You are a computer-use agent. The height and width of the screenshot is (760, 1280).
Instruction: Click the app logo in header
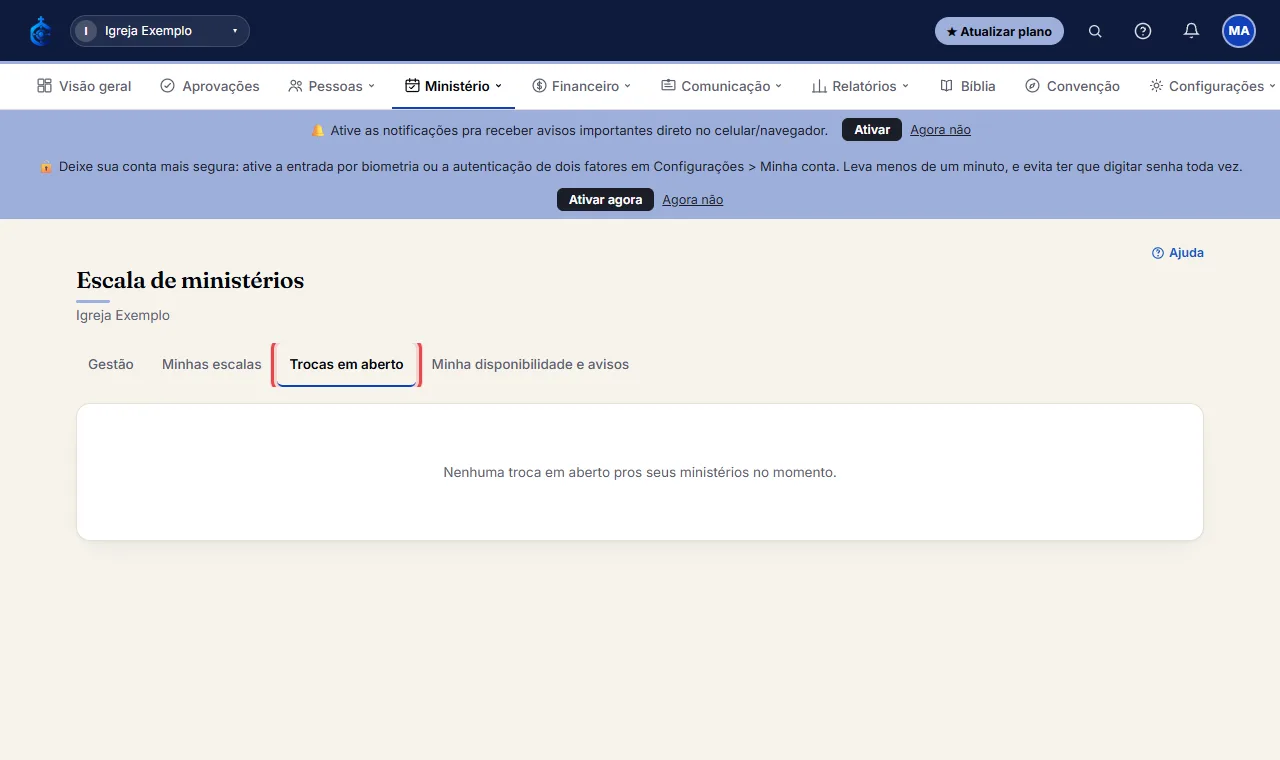pyautogui.click(x=41, y=31)
